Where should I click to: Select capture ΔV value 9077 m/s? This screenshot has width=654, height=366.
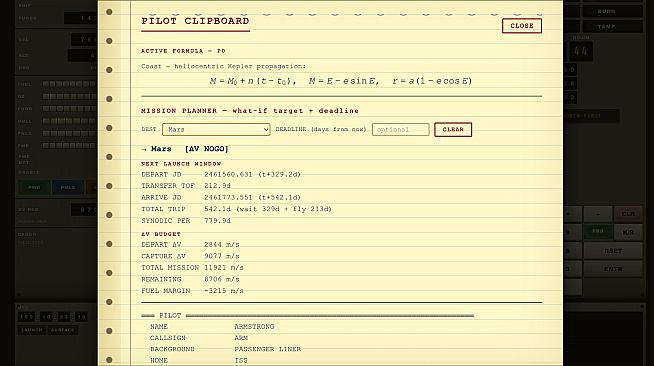222,256
